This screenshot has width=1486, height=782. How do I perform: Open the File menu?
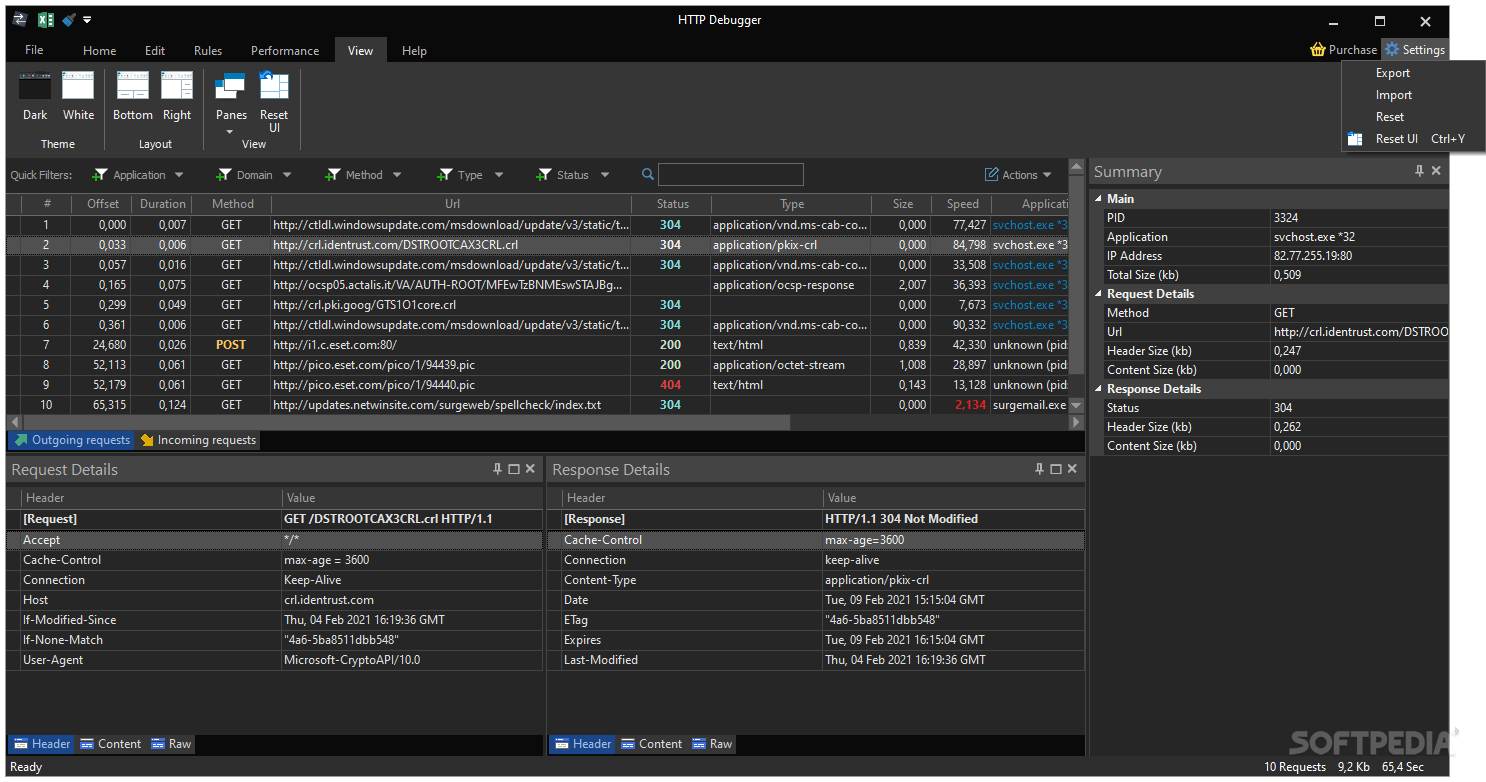click(34, 50)
